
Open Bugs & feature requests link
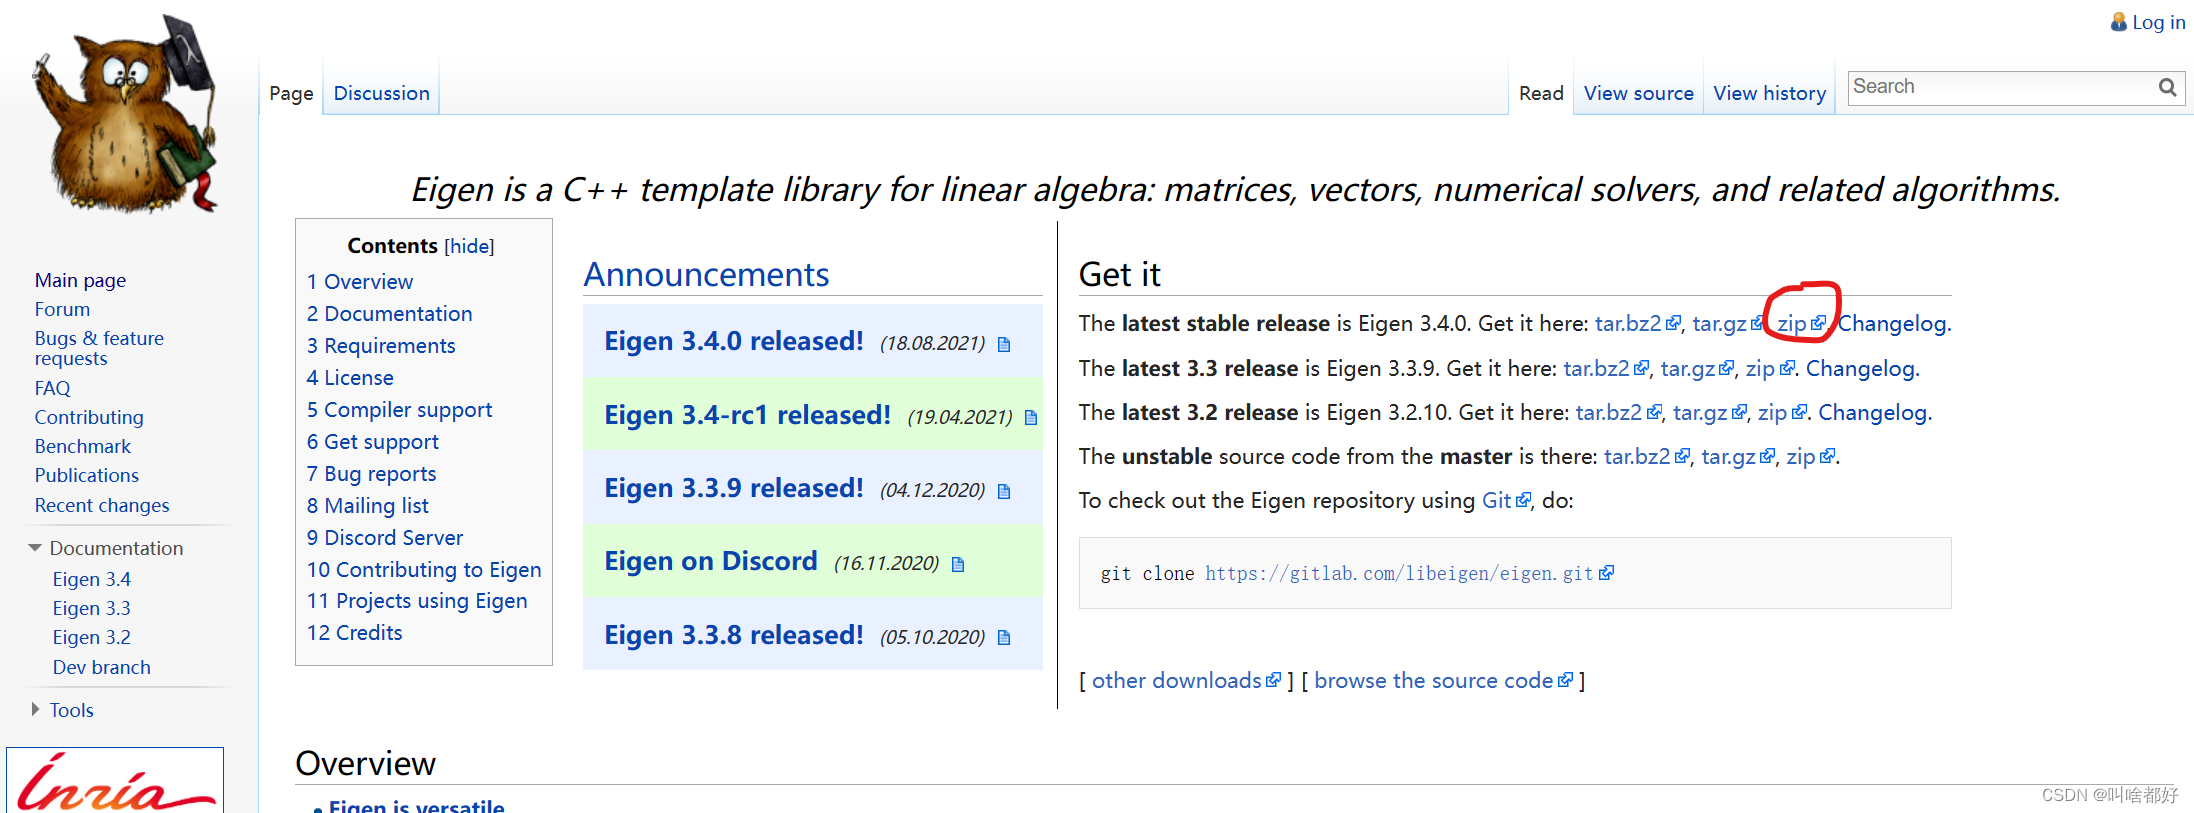pyautogui.click(x=99, y=348)
